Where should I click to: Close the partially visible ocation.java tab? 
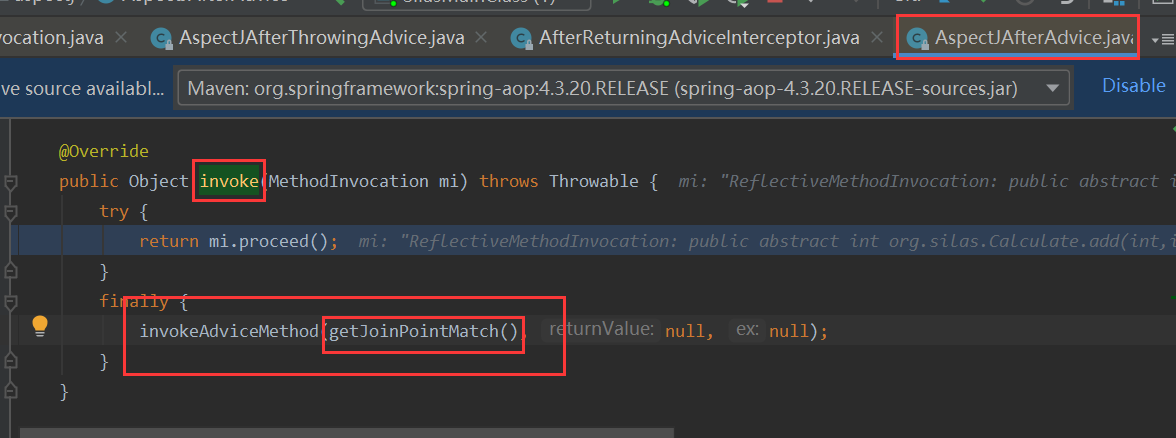pos(120,38)
